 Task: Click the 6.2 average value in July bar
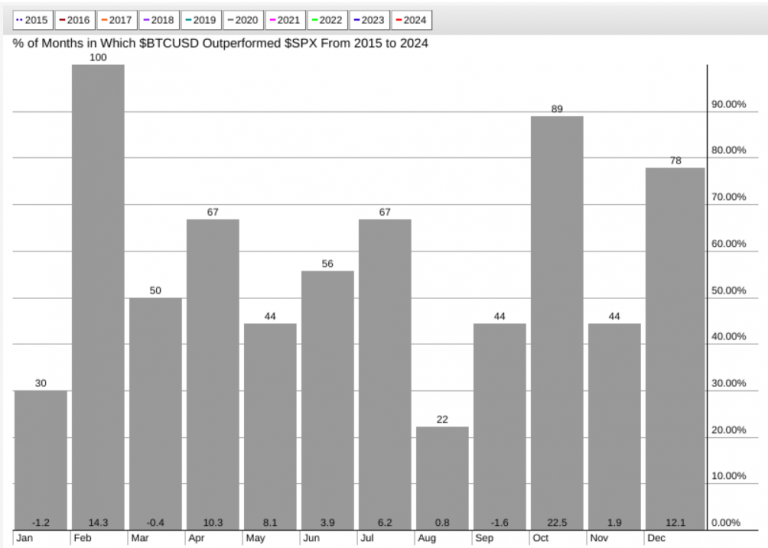tap(385, 523)
